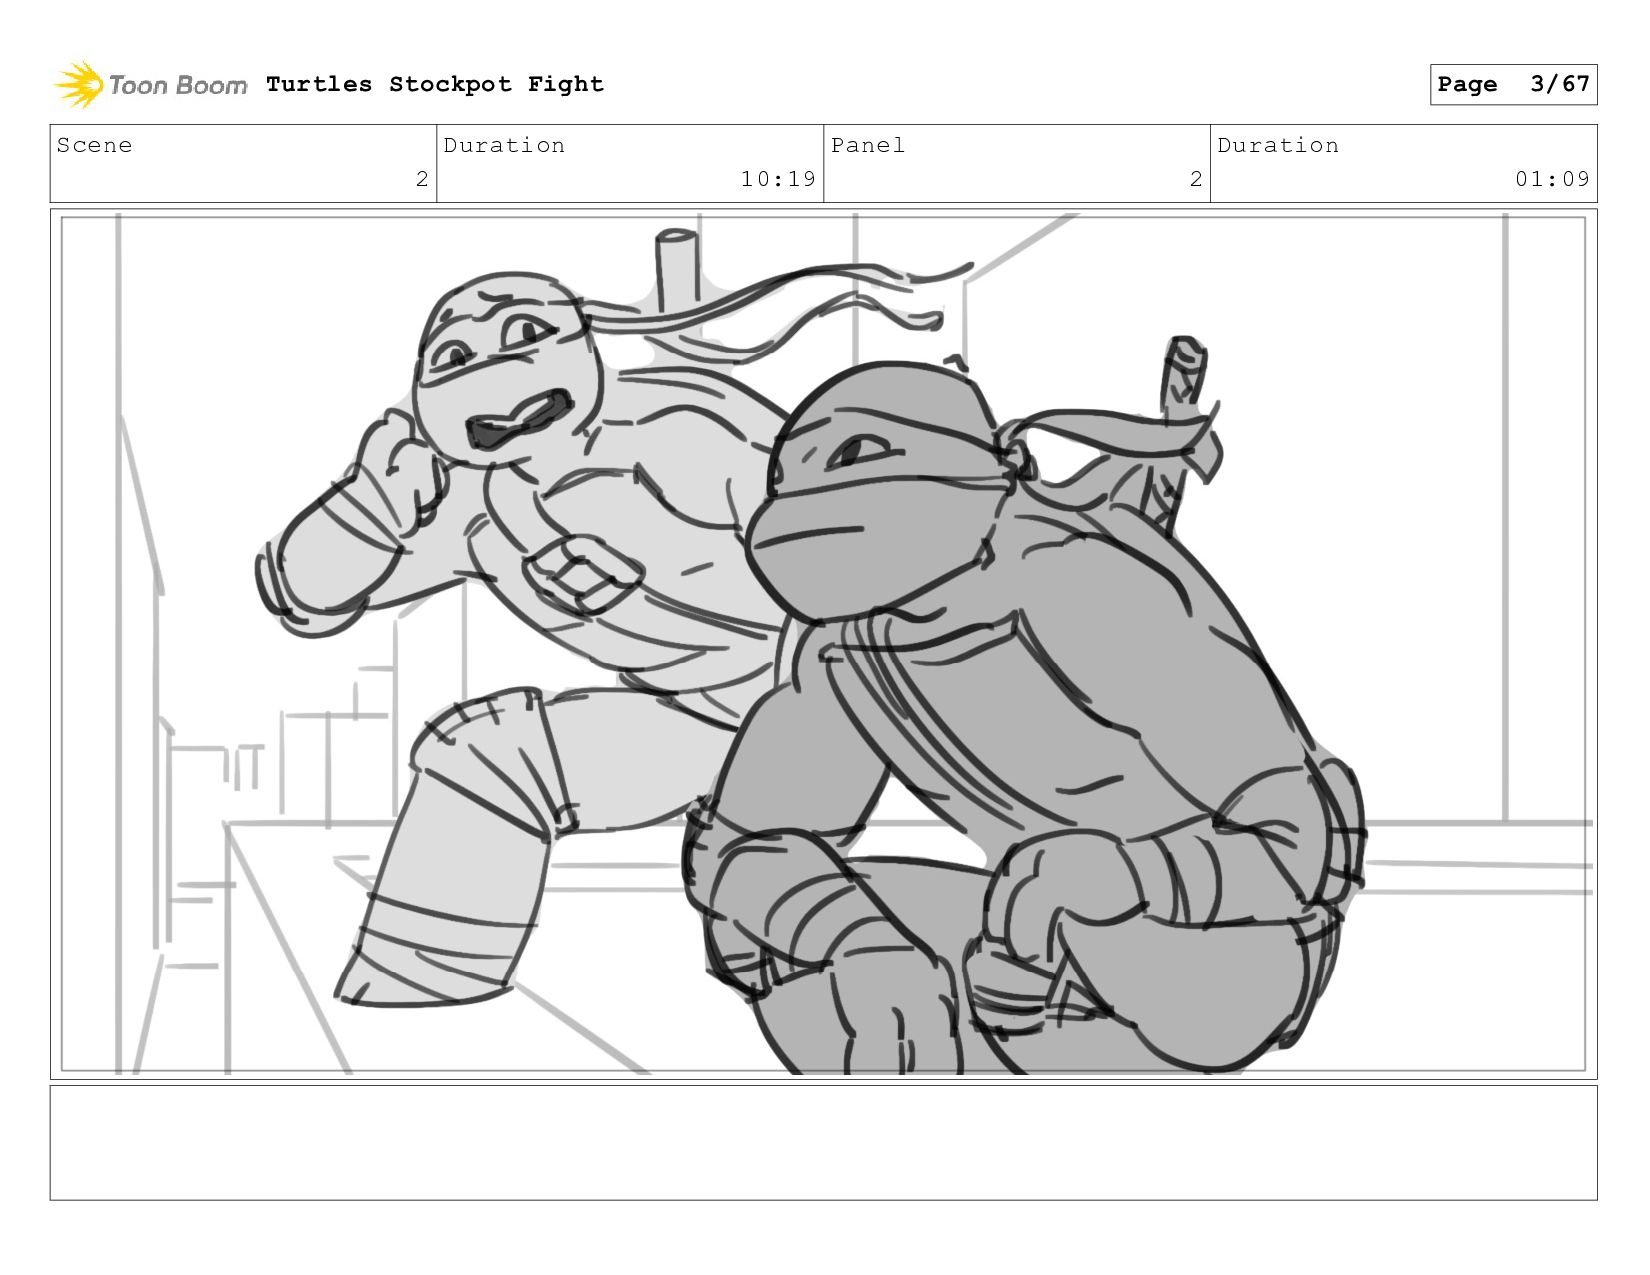Select the 'Turtles Stockpot Fight' title text
Viewport: 1650px width, 1275px height.
click(x=435, y=84)
